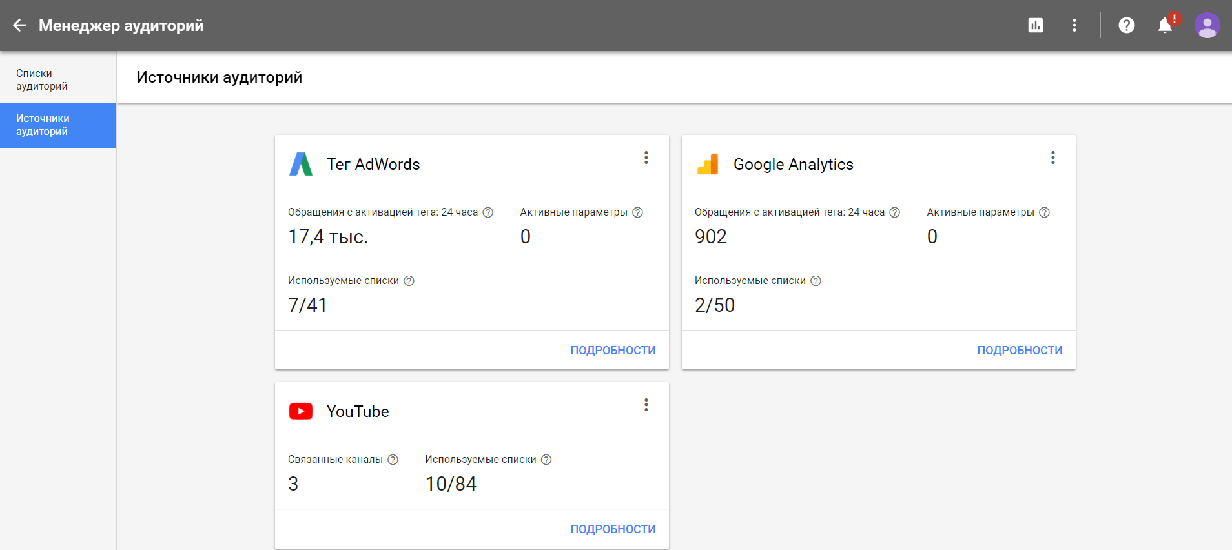The image size is (1232, 550).
Task: Open the Тег AdWords card options menu
Action: coord(646,158)
